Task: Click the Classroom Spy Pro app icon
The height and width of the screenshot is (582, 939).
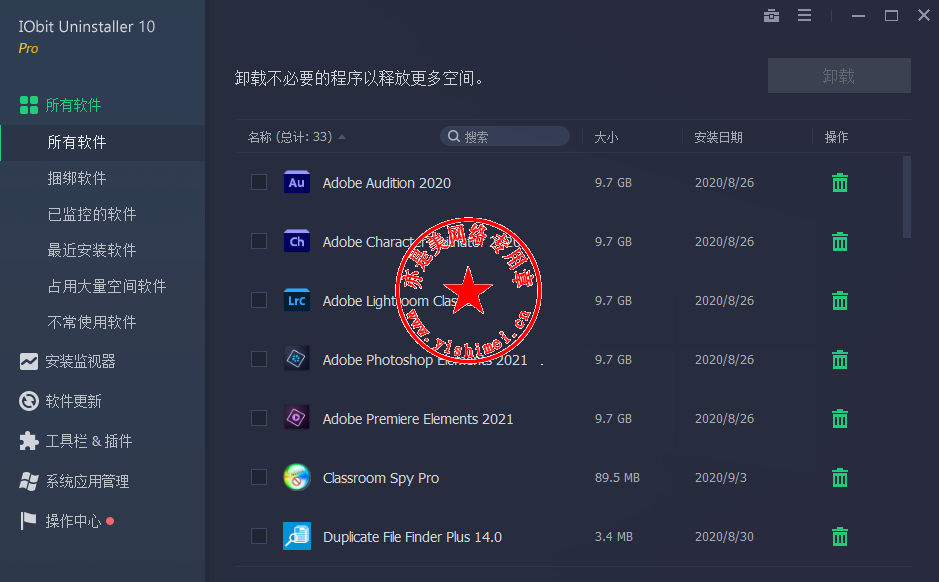Action: click(x=296, y=477)
